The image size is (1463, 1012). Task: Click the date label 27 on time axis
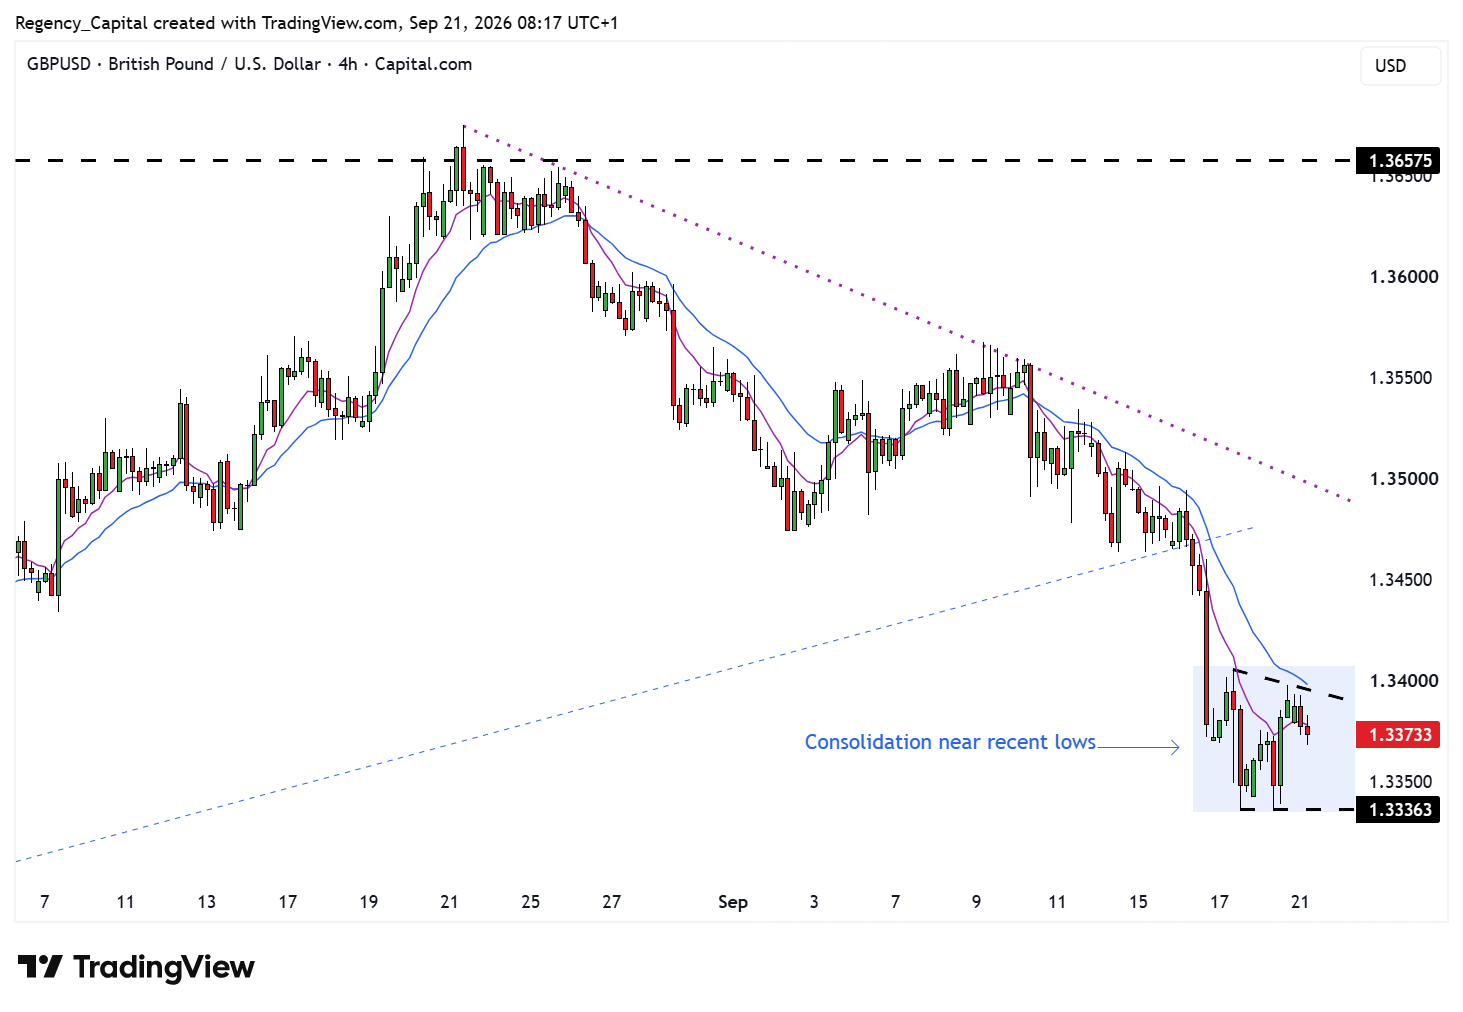(611, 902)
